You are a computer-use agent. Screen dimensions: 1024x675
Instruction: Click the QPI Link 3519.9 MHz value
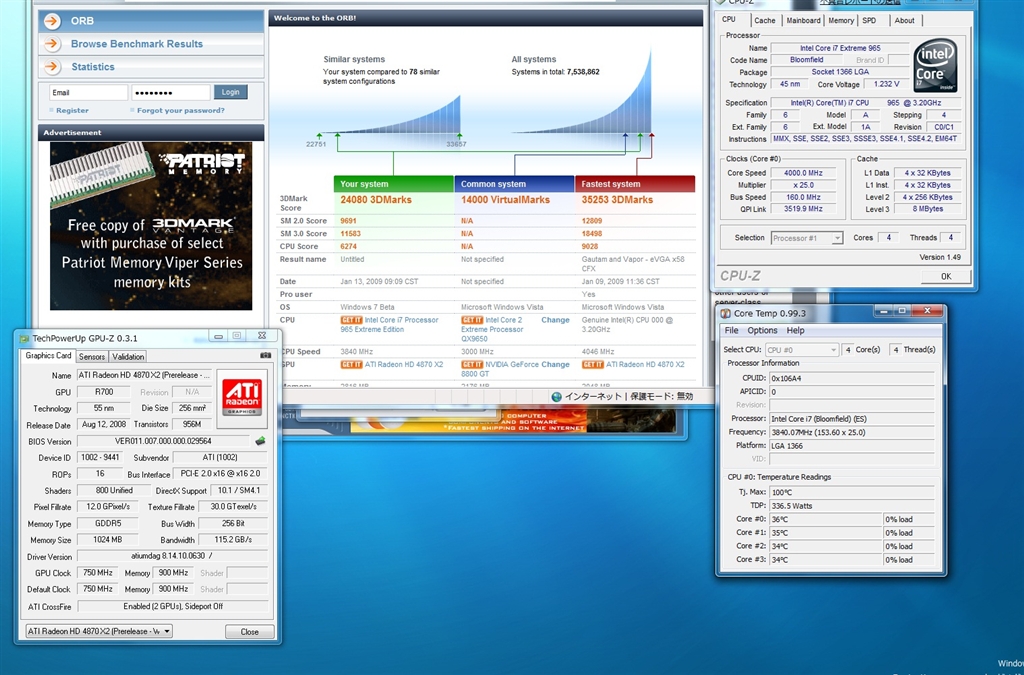tap(803, 209)
